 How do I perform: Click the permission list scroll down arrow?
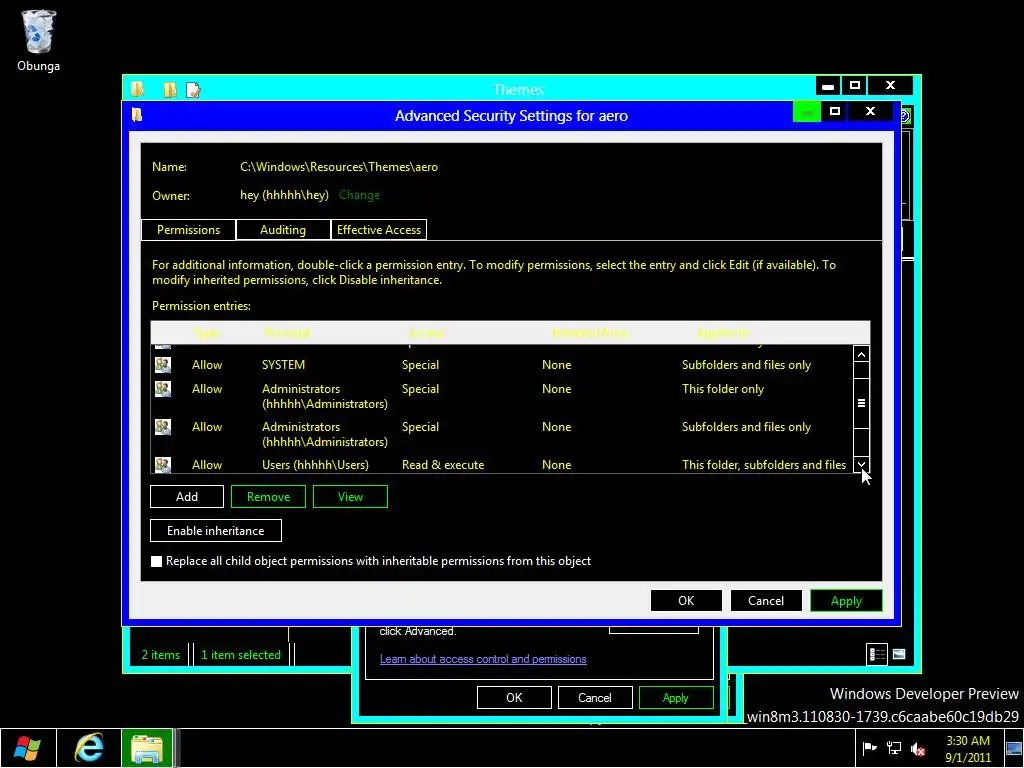click(861, 464)
